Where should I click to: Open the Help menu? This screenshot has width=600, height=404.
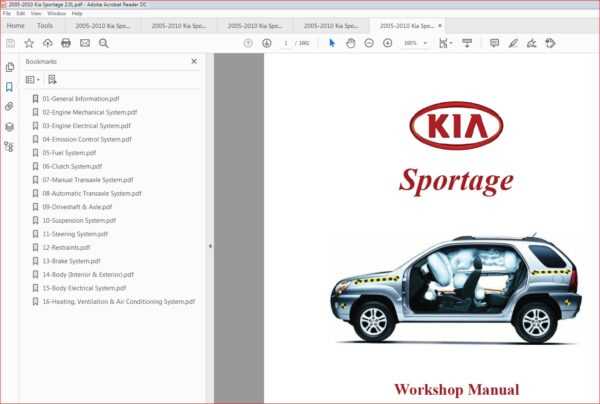pyautogui.click(x=77, y=13)
